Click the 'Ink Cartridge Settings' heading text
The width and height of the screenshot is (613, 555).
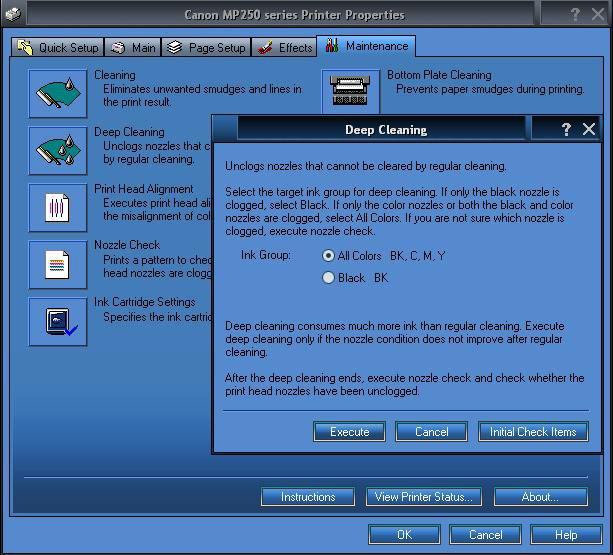click(145, 302)
